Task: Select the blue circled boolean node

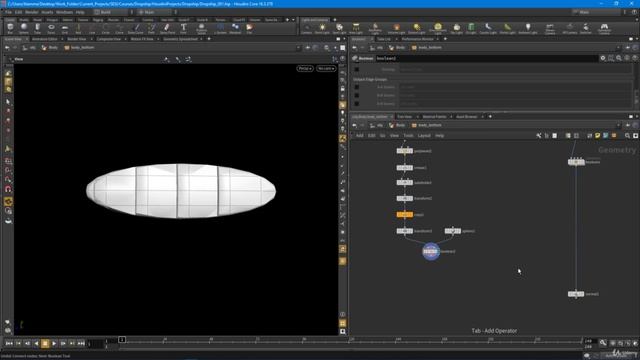Action: (x=431, y=251)
